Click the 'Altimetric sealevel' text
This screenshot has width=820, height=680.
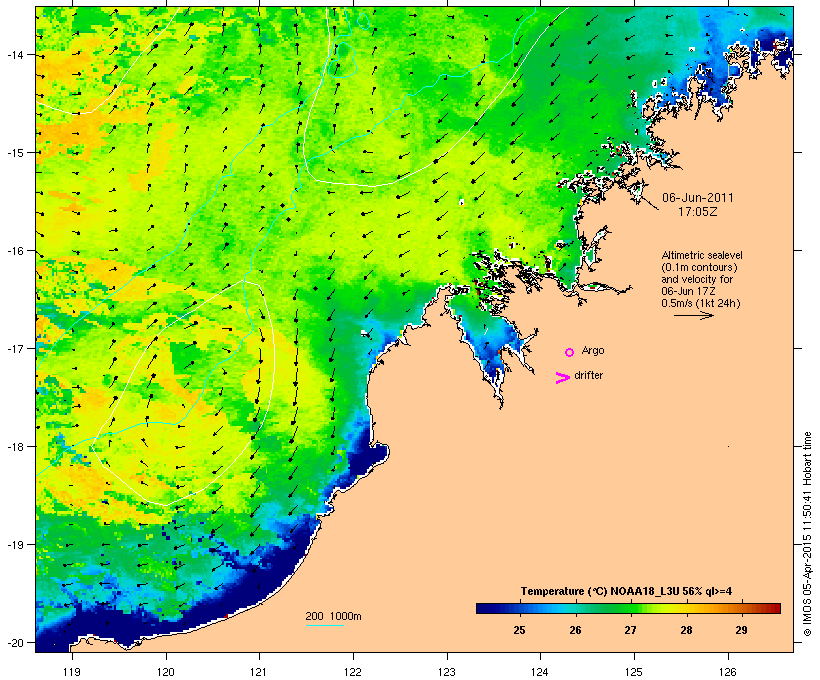(x=702, y=255)
